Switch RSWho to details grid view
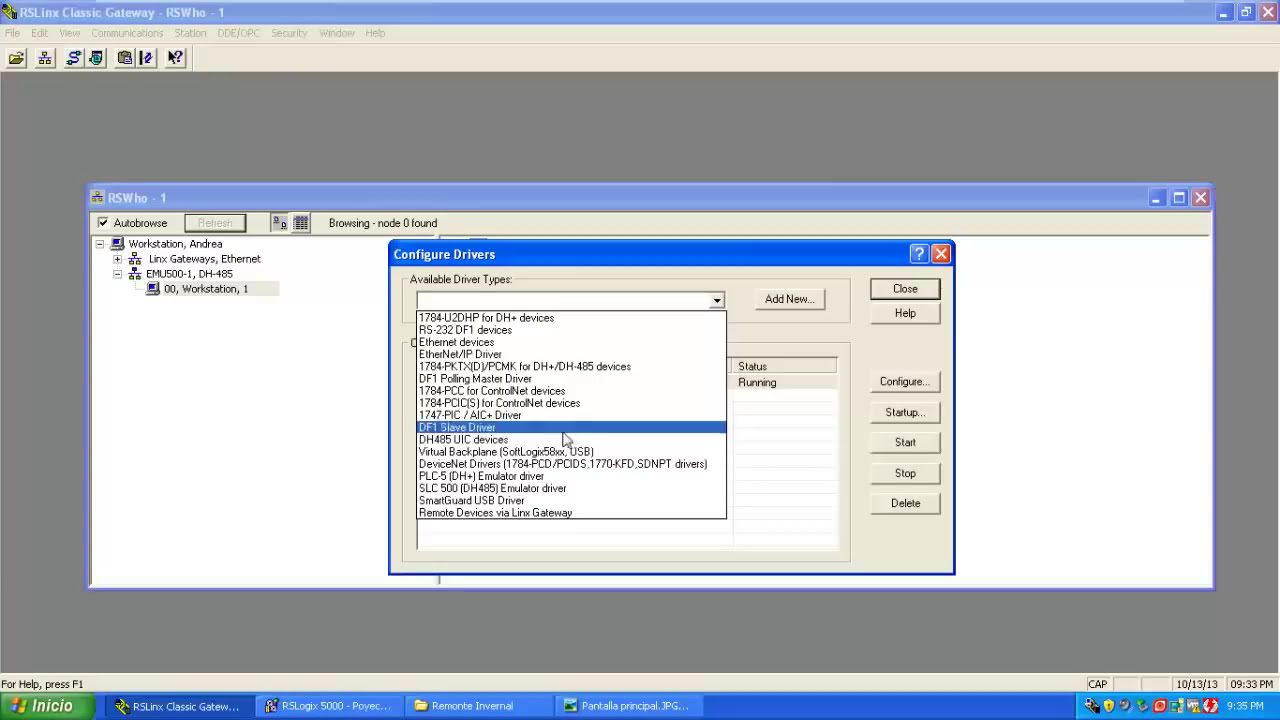The image size is (1280, 720). (301, 223)
